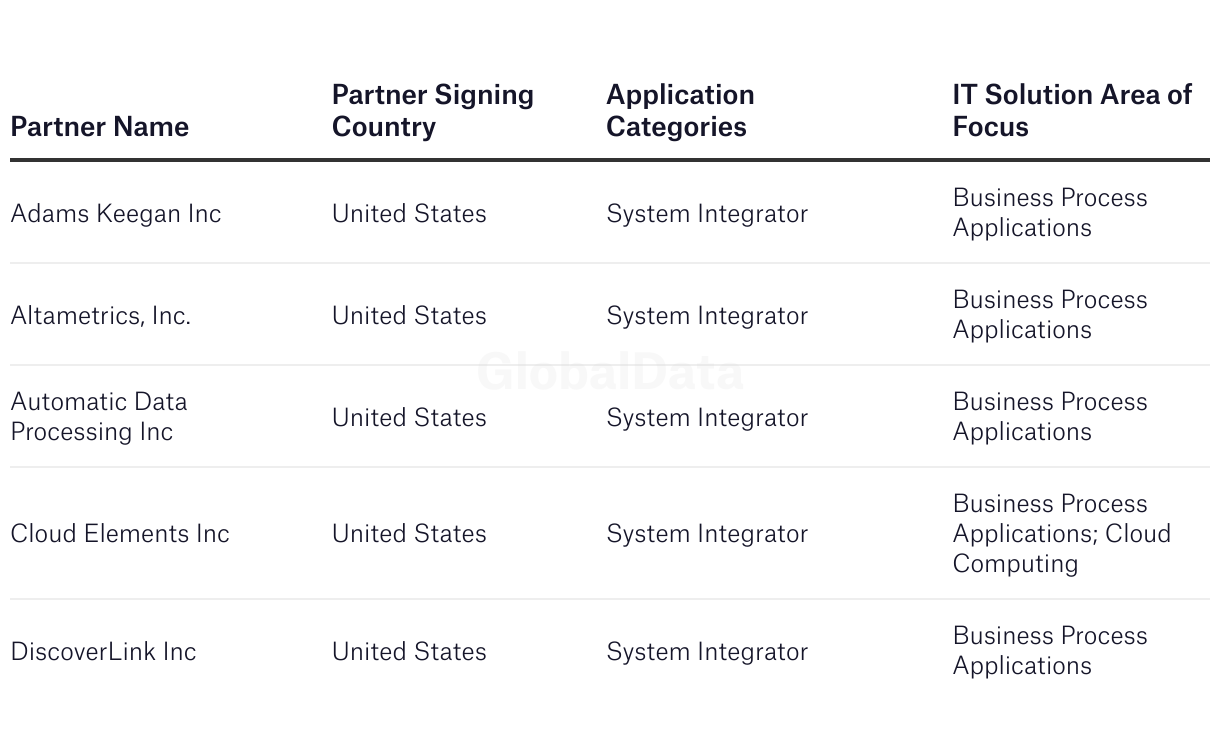The height and width of the screenshot is (742, 1220).
Task: Click the Partner Name column header
Action: [x=100, y=127]
